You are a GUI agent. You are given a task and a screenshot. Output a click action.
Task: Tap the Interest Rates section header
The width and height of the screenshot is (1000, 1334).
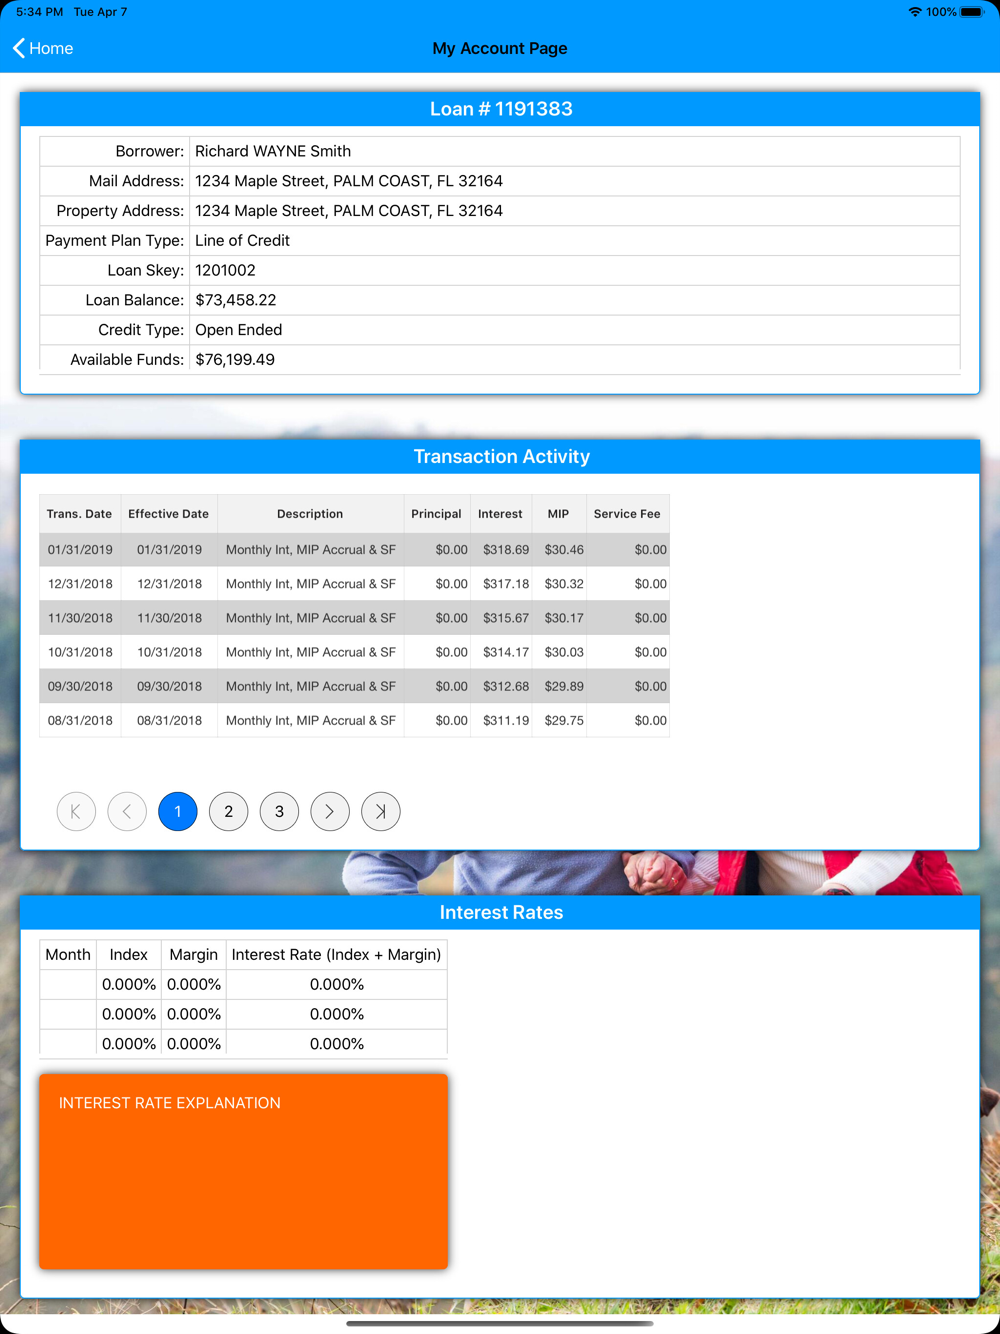(501, 912)
